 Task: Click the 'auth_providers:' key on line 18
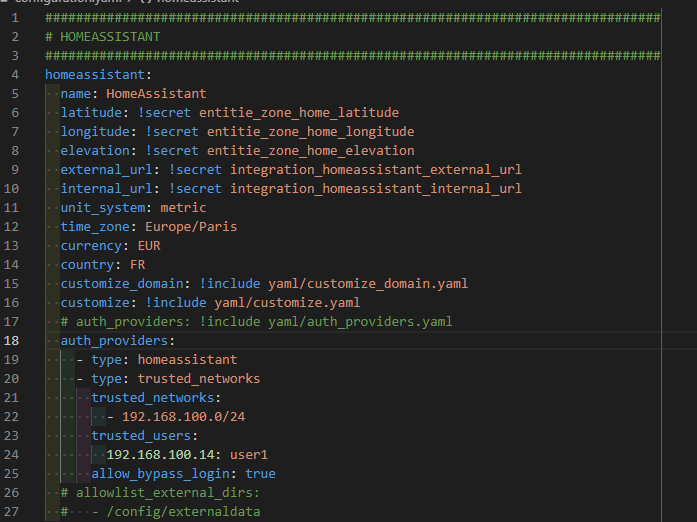[118, 341]
